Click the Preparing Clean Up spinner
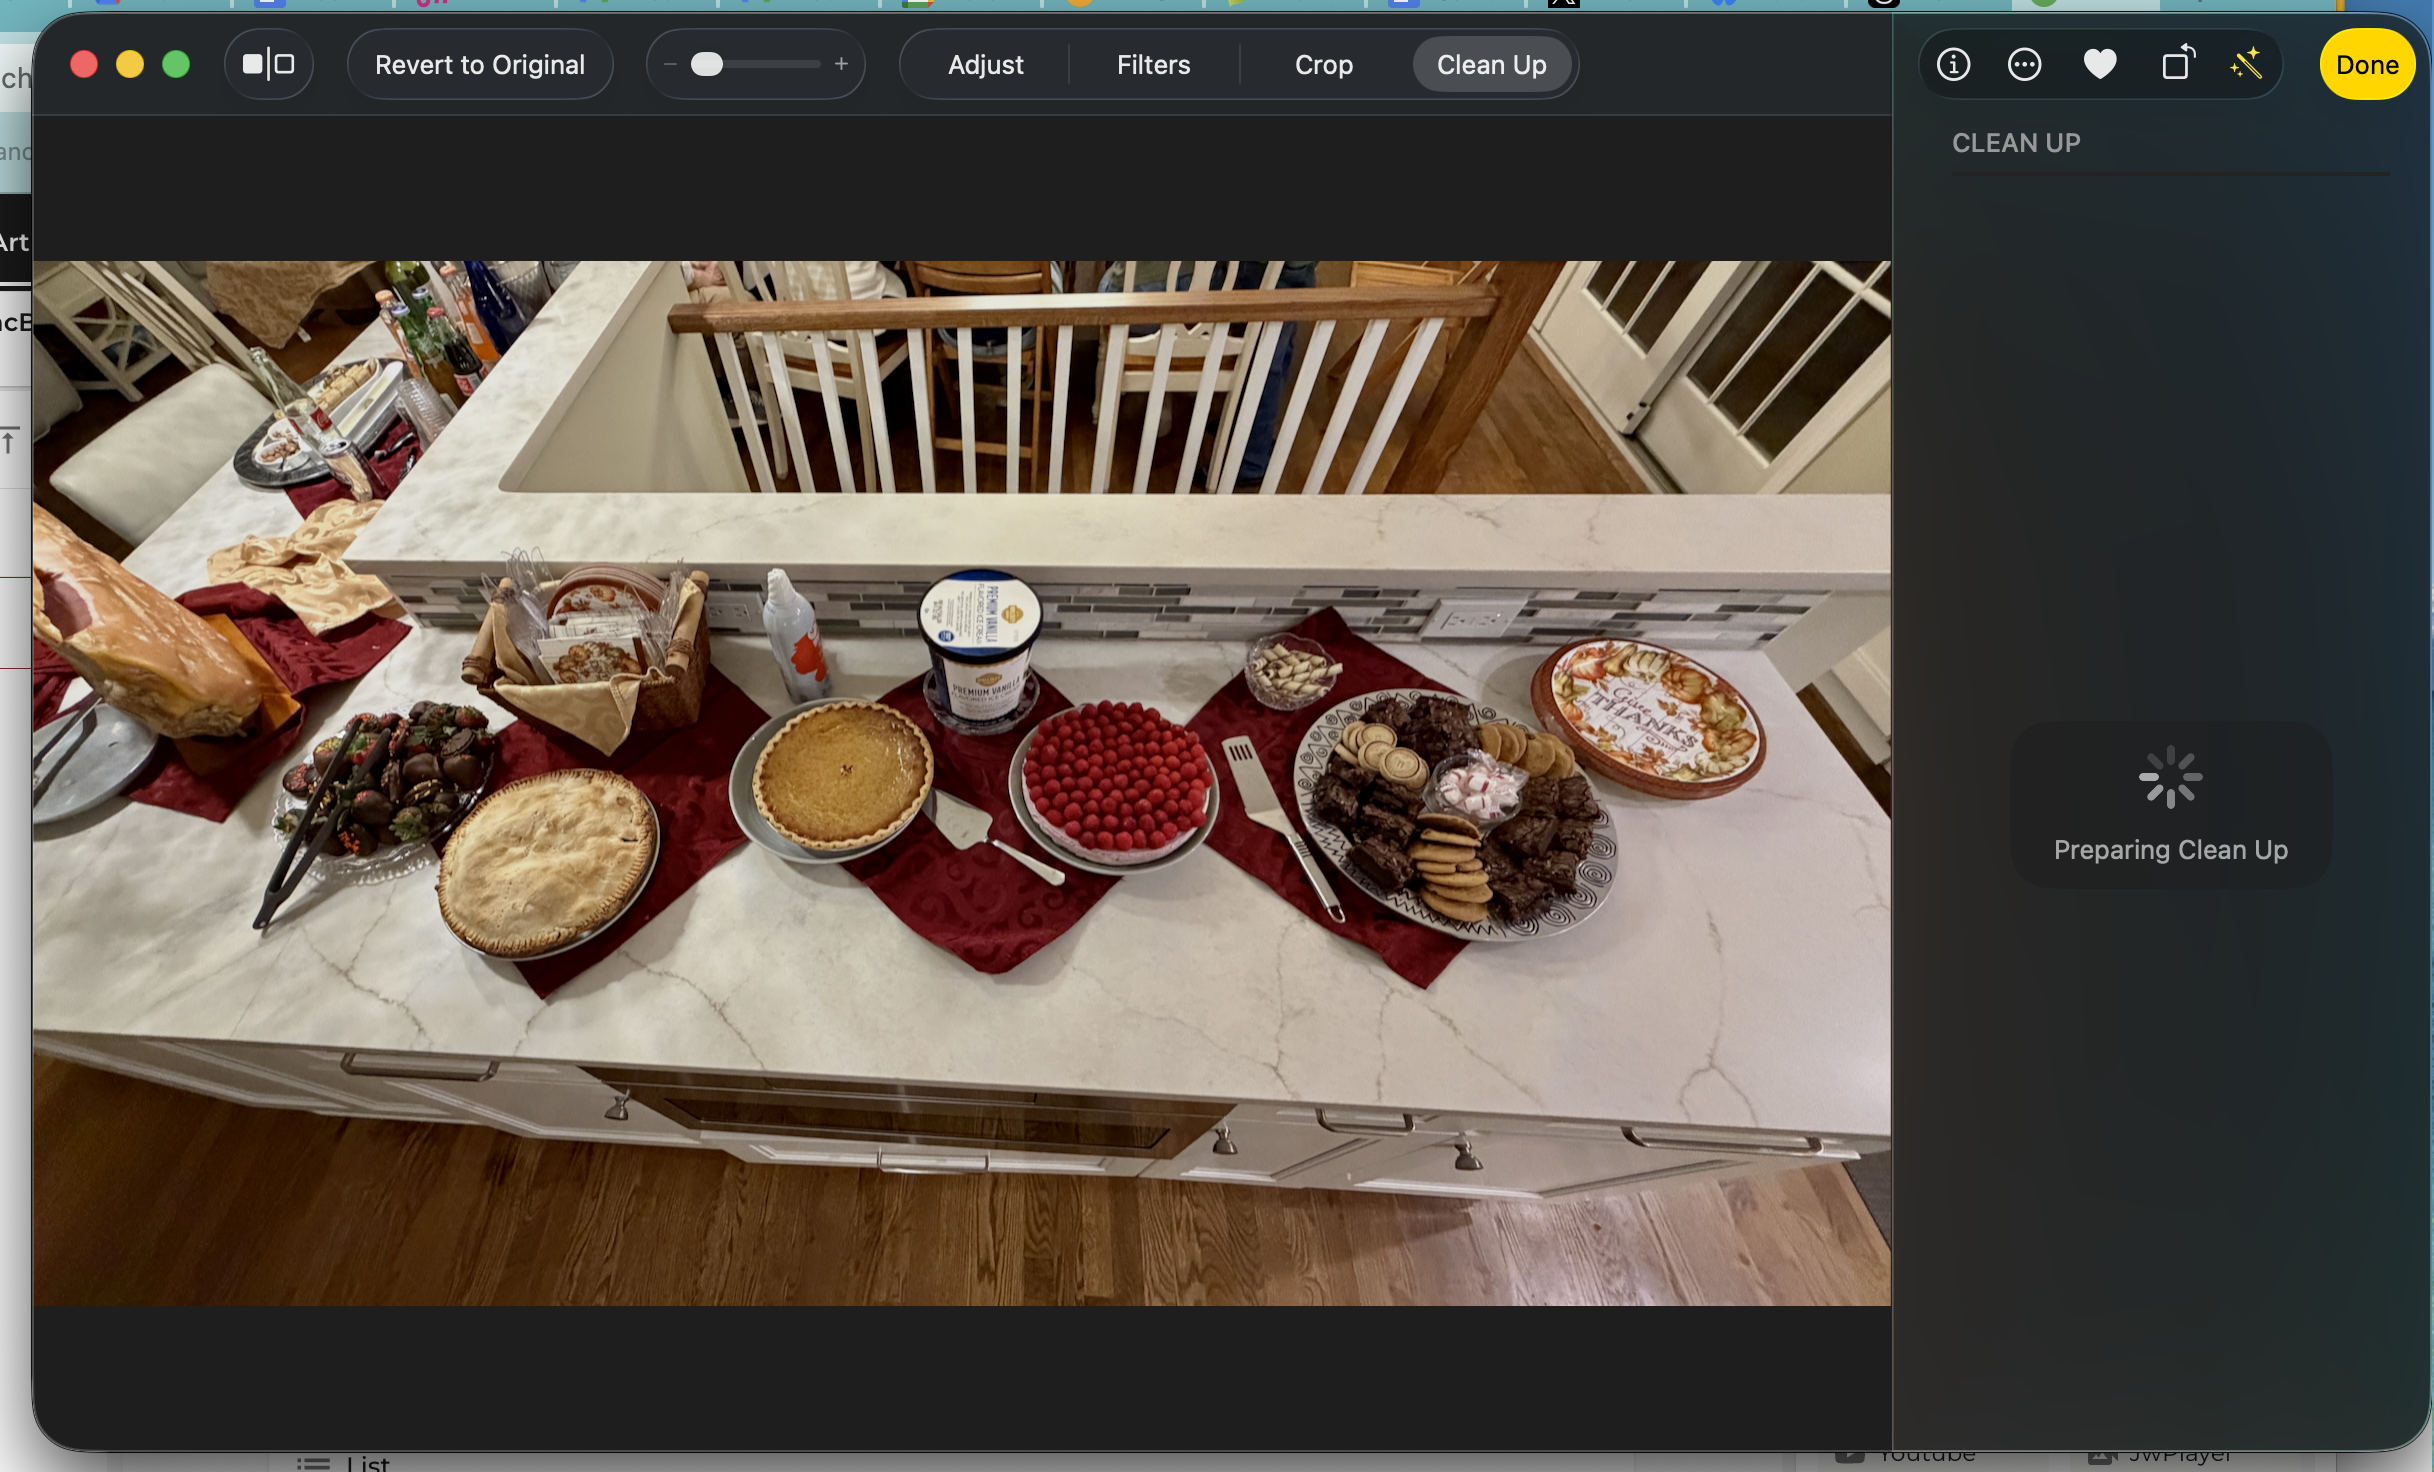Viewport: 2434px width, 1472px height. [2170, 777]
